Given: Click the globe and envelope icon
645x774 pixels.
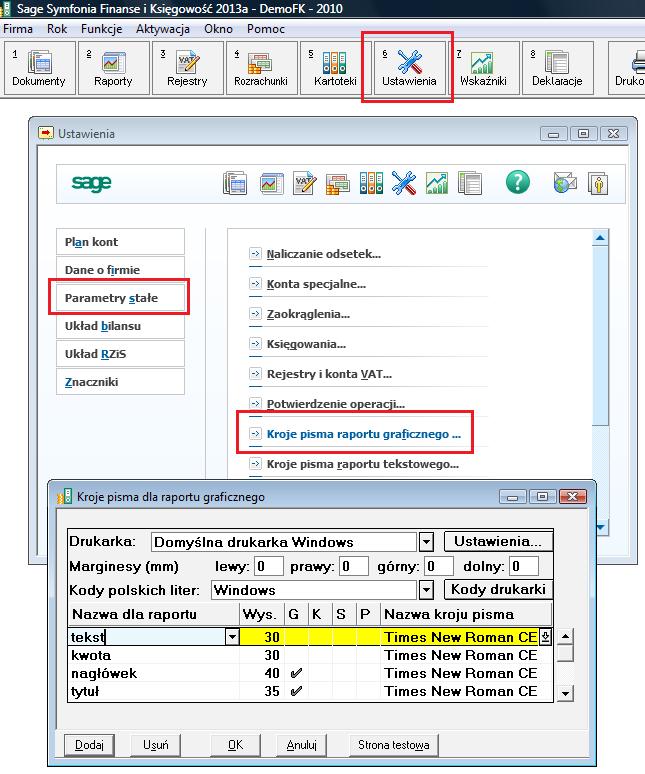Looking at the screenshot, I should [565, 183].
